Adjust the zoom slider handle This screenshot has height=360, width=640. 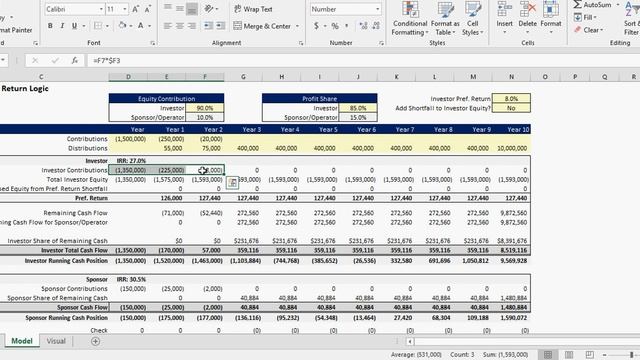click(x=632, y=355)
